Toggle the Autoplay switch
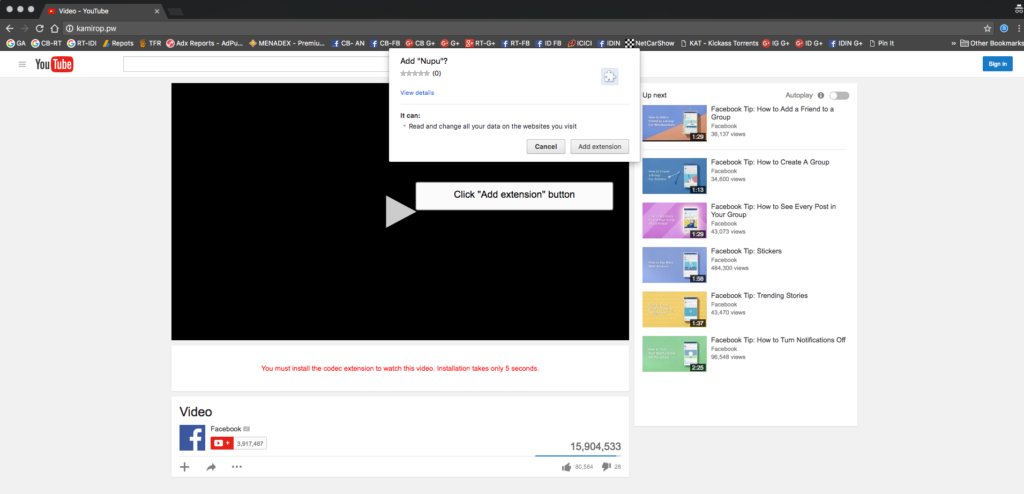This screenshot has height=494, width=1024. [839, 95]
